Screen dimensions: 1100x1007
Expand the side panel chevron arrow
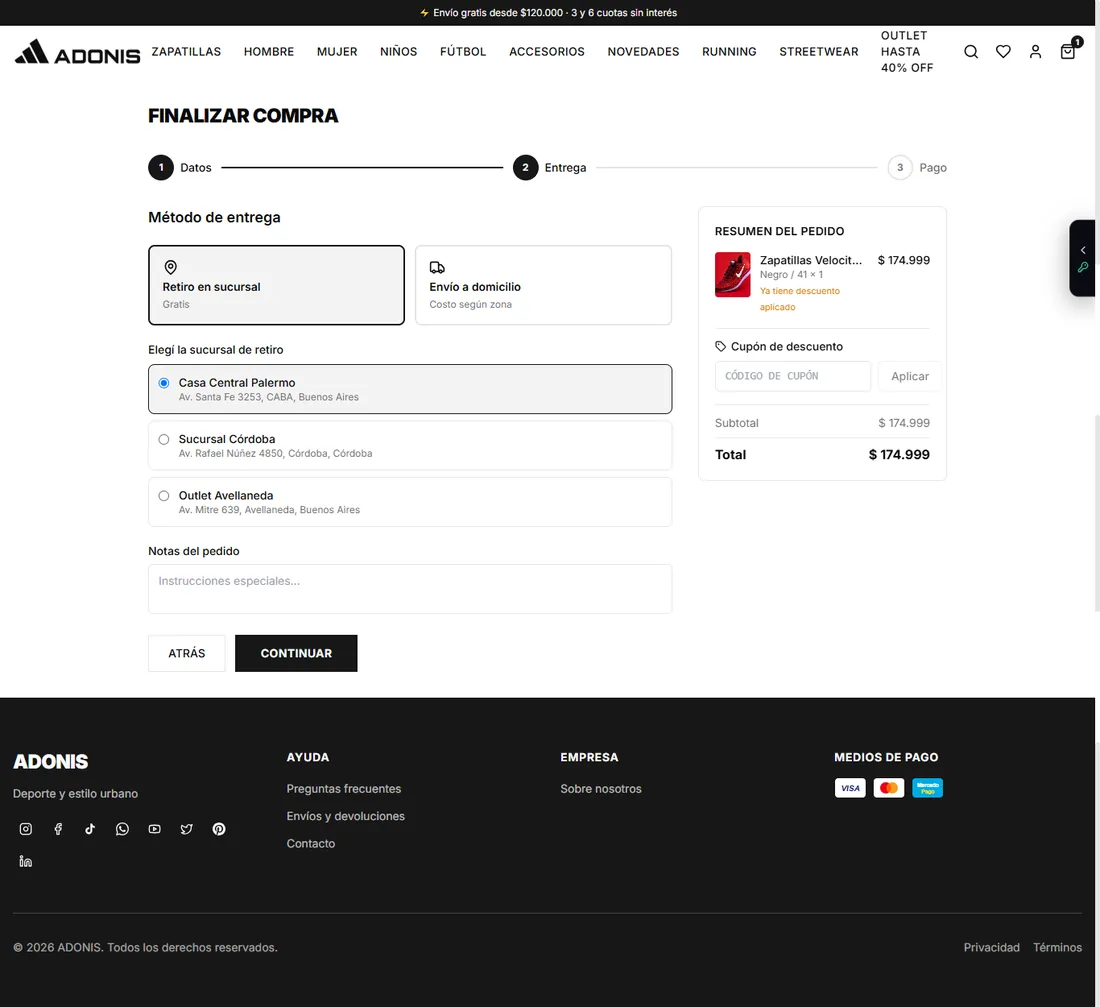point(1083,250)
